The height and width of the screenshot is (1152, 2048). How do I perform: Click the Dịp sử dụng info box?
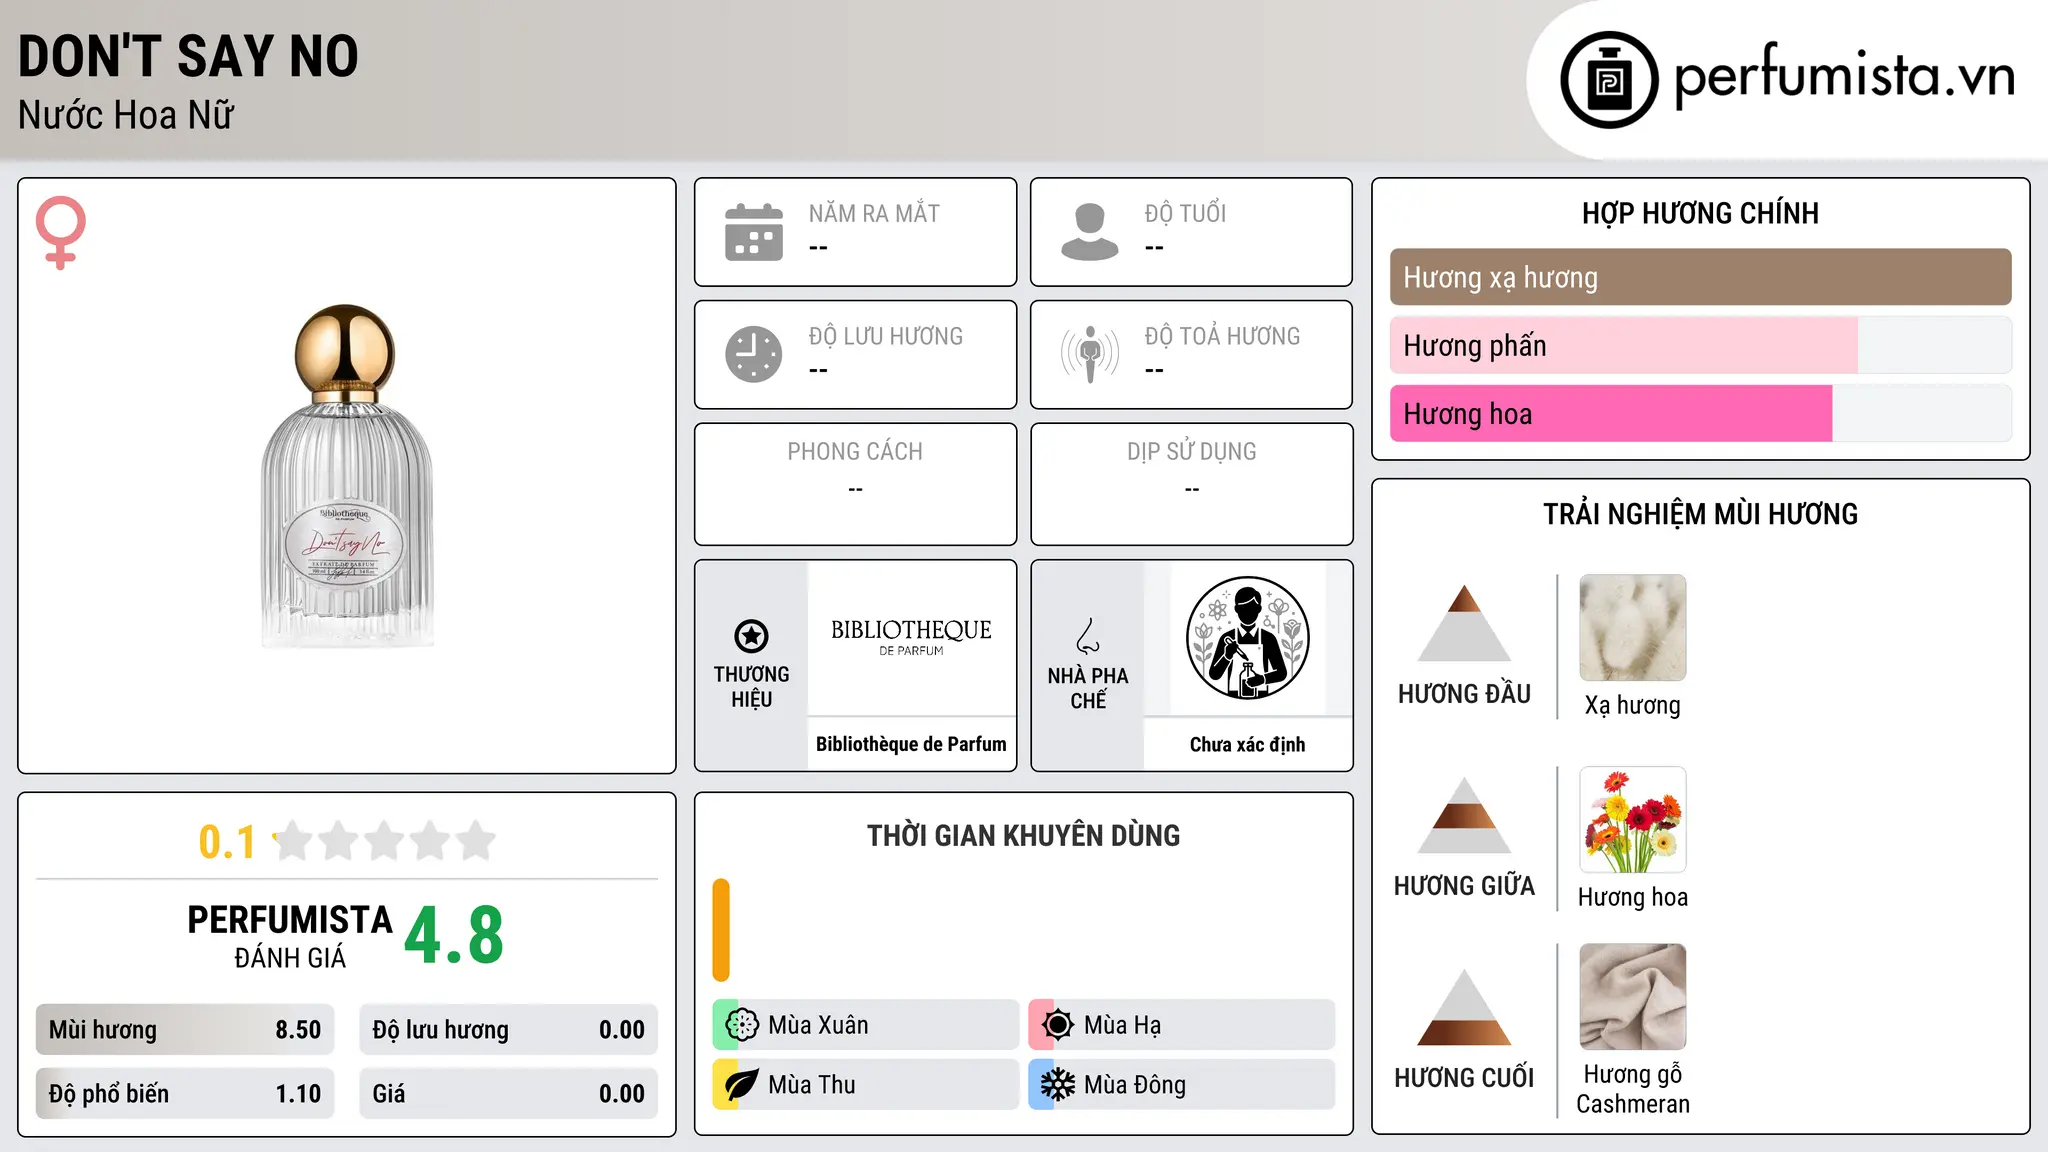point(1191,484)
